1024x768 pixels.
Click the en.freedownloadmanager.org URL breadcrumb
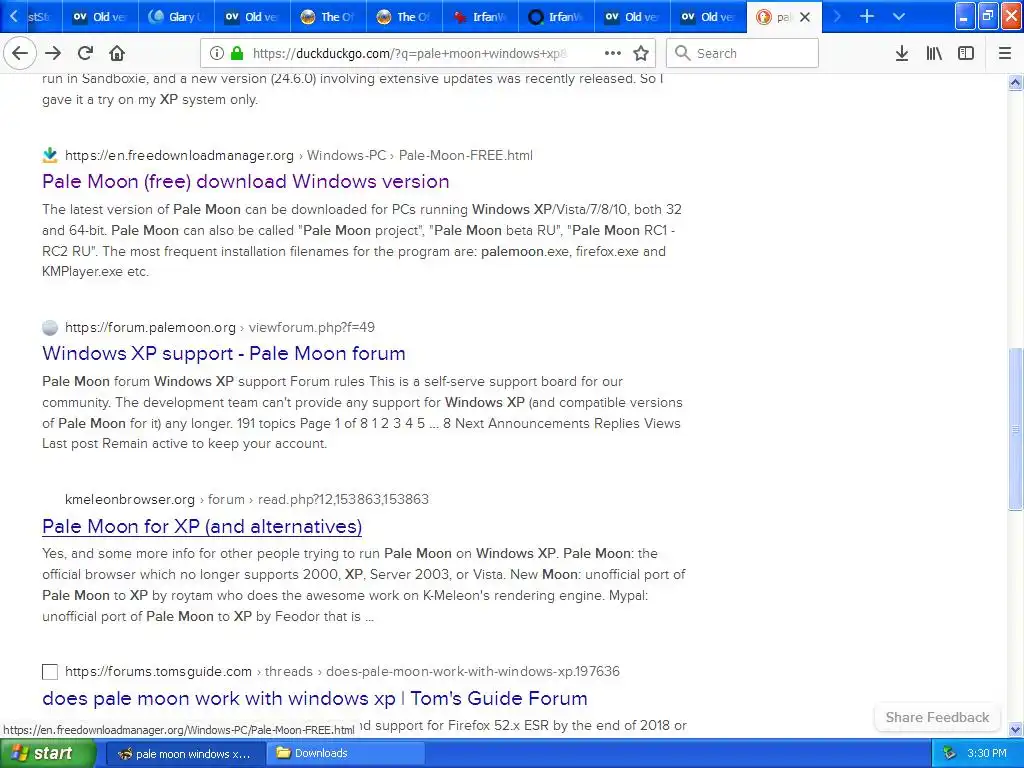point(298,155)
